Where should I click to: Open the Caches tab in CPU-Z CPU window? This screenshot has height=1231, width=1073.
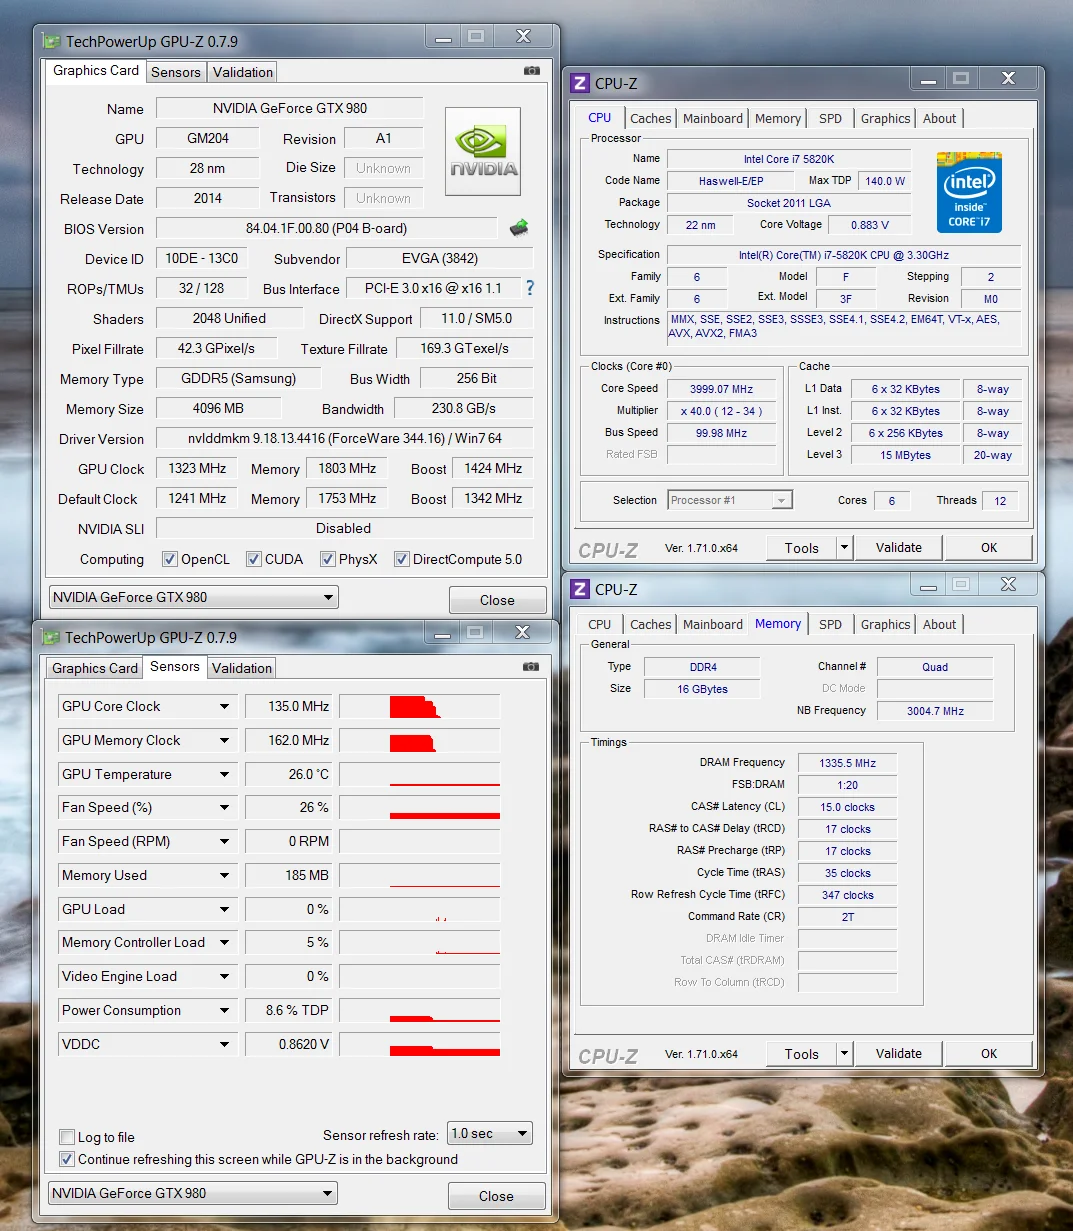pos(651,118)
